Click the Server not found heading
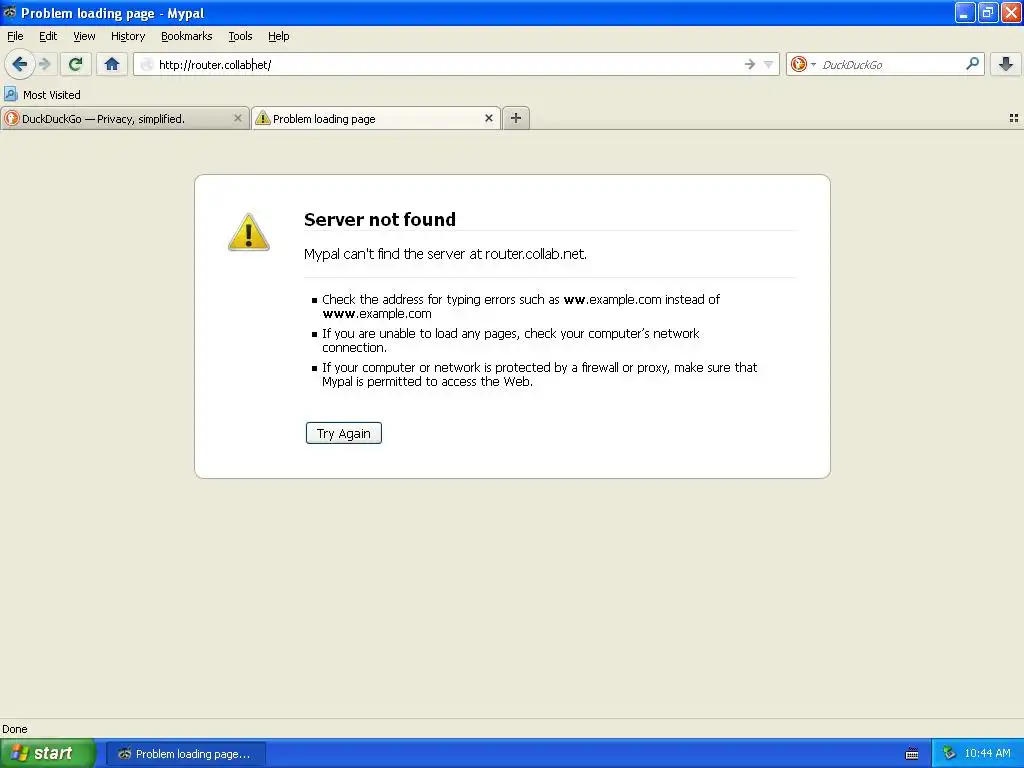The image size is (1024, 768). [x=379, y=219]
